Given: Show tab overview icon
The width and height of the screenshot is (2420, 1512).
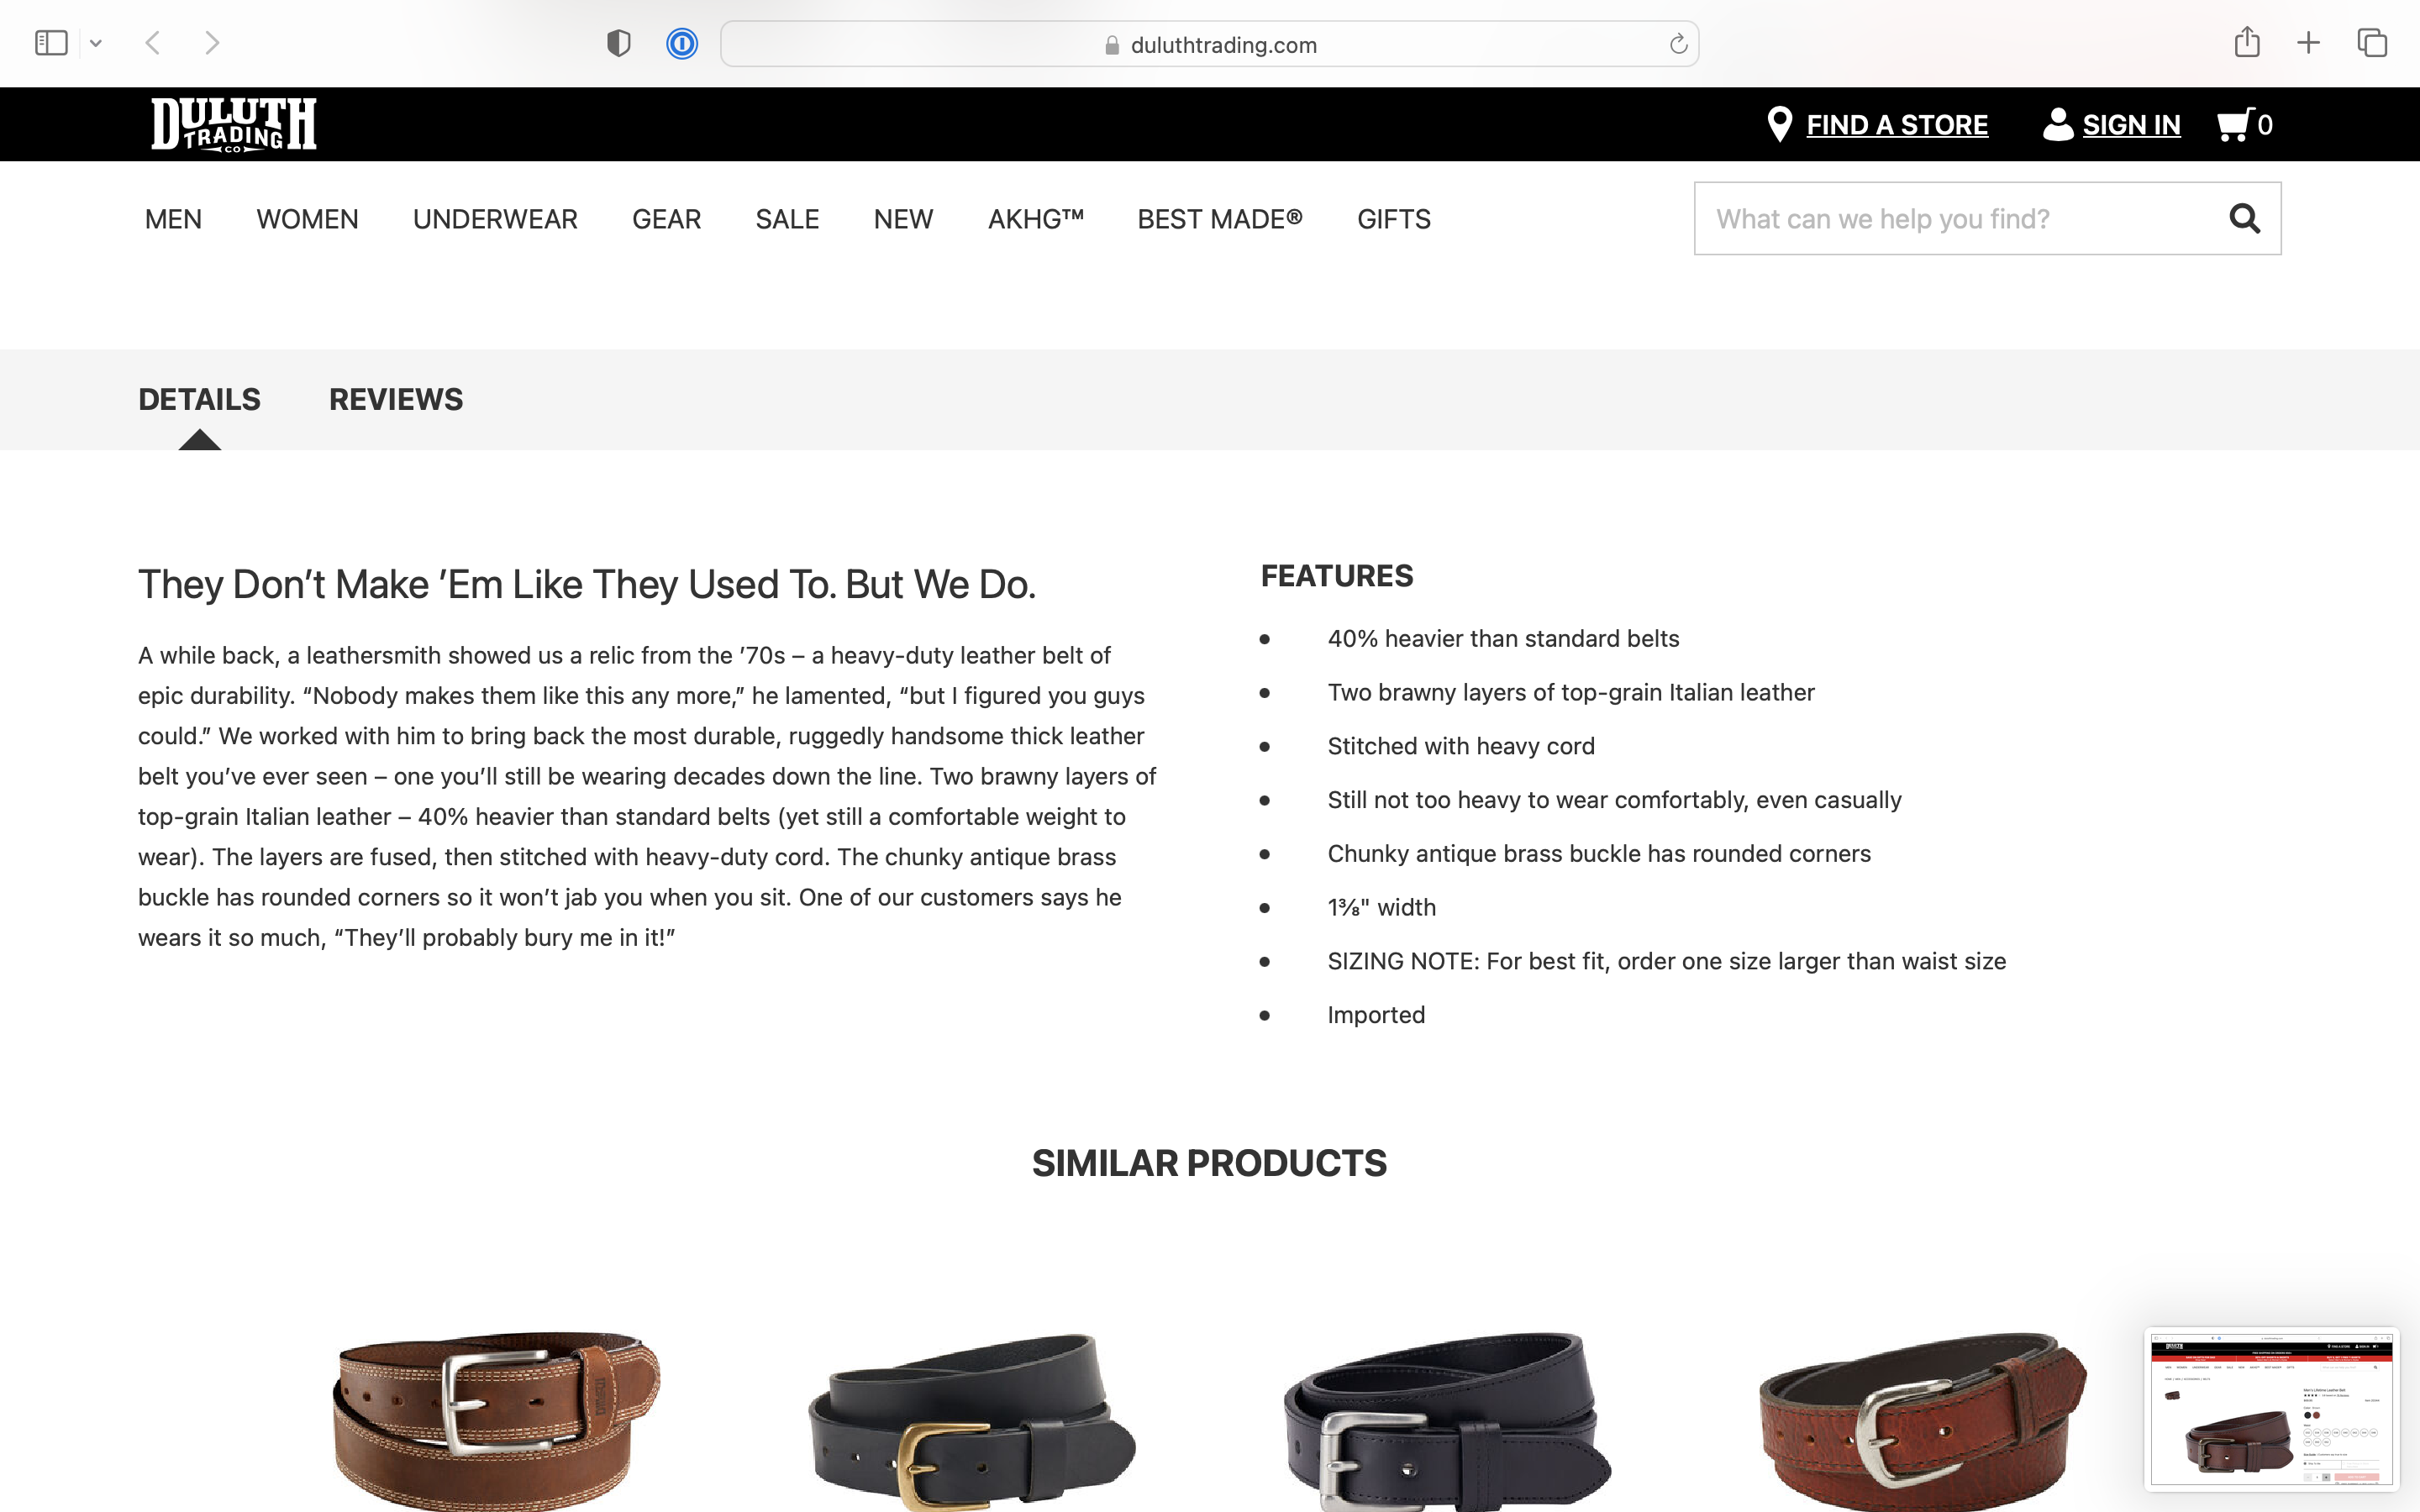Looking at the screenshot, I should [2372, 43].
